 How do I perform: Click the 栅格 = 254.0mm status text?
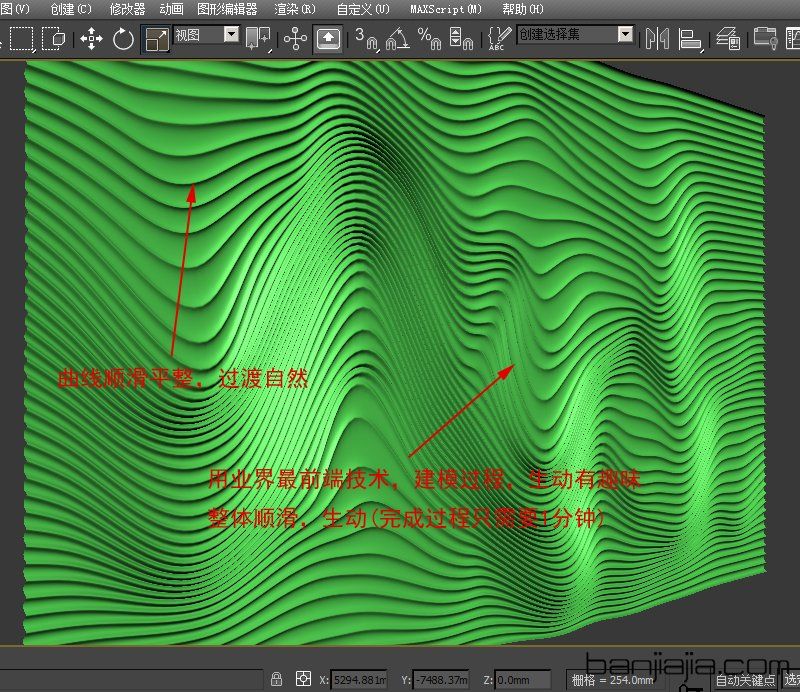click(612, 680)
